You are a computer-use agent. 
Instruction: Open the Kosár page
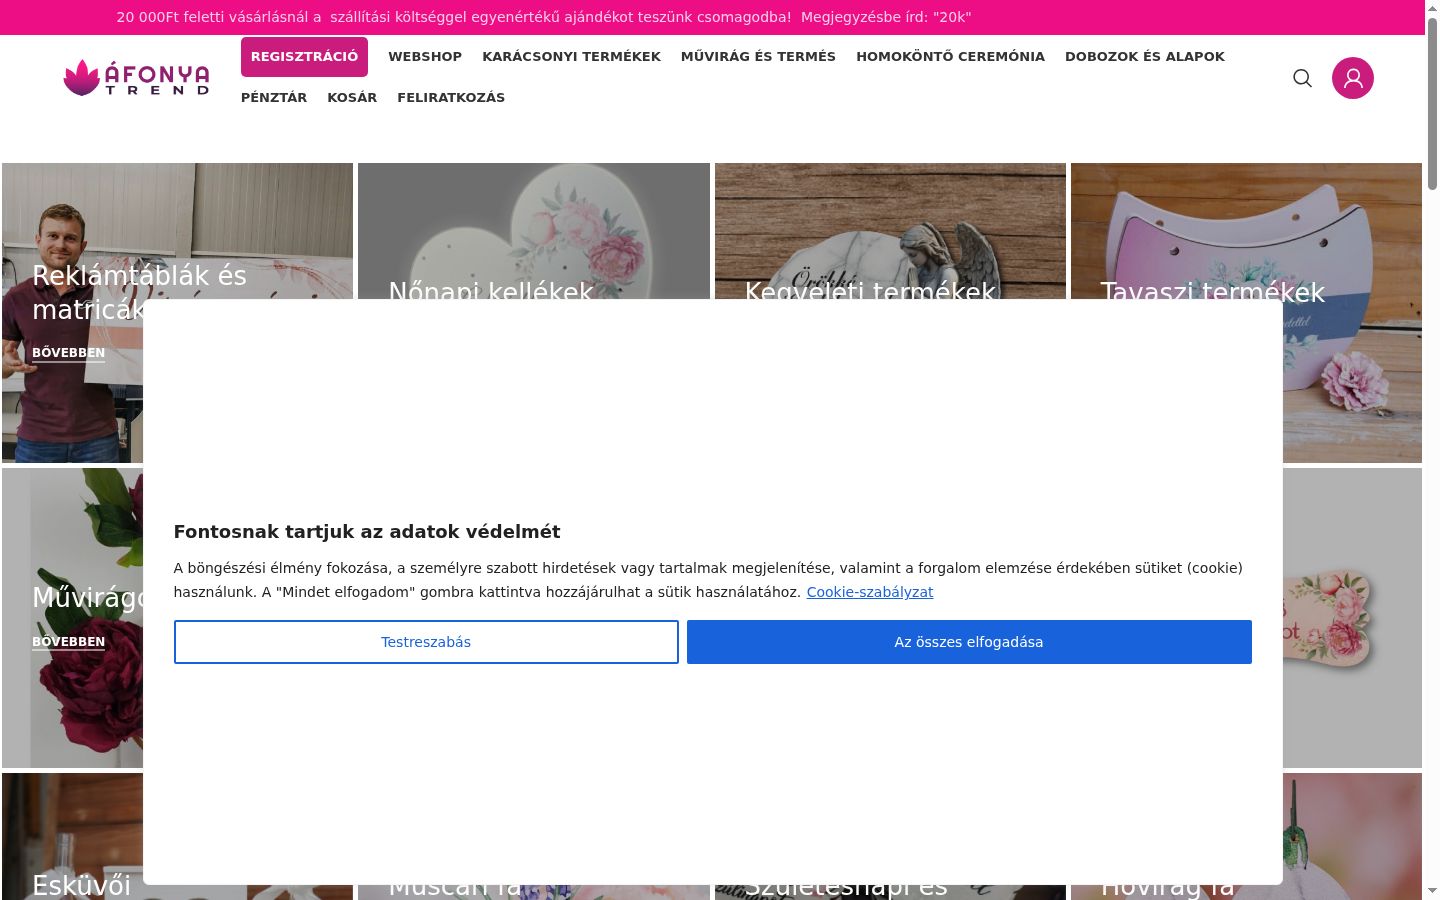click(352, 98)
